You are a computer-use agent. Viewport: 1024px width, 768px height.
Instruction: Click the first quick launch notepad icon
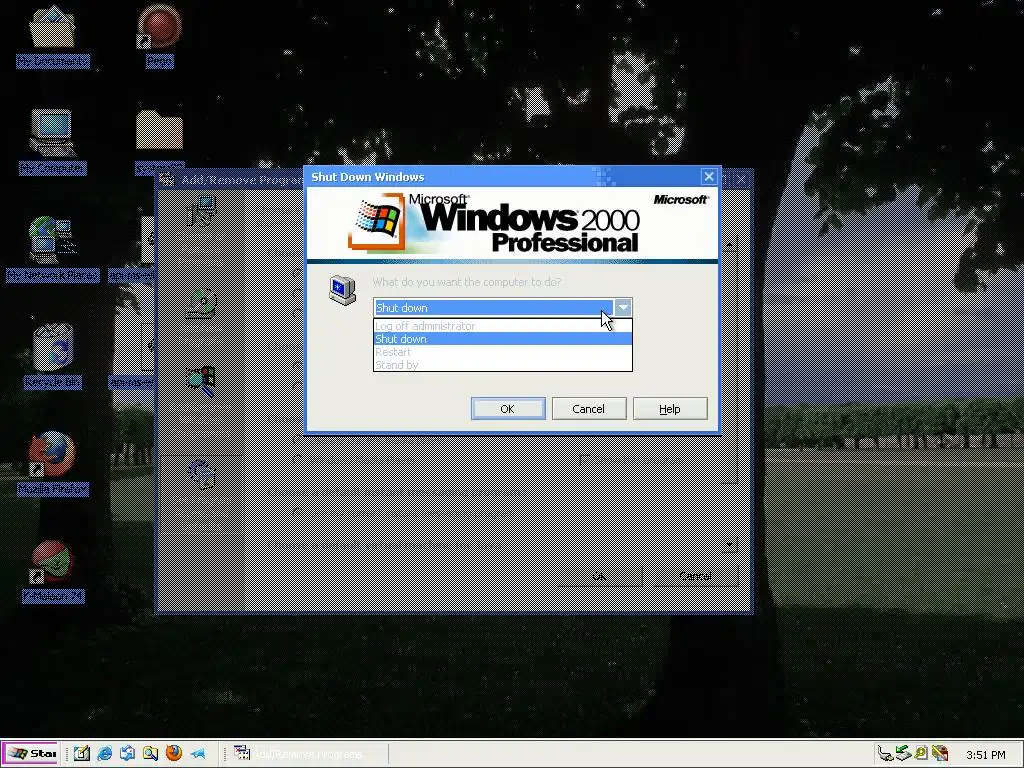coord(82,754)
